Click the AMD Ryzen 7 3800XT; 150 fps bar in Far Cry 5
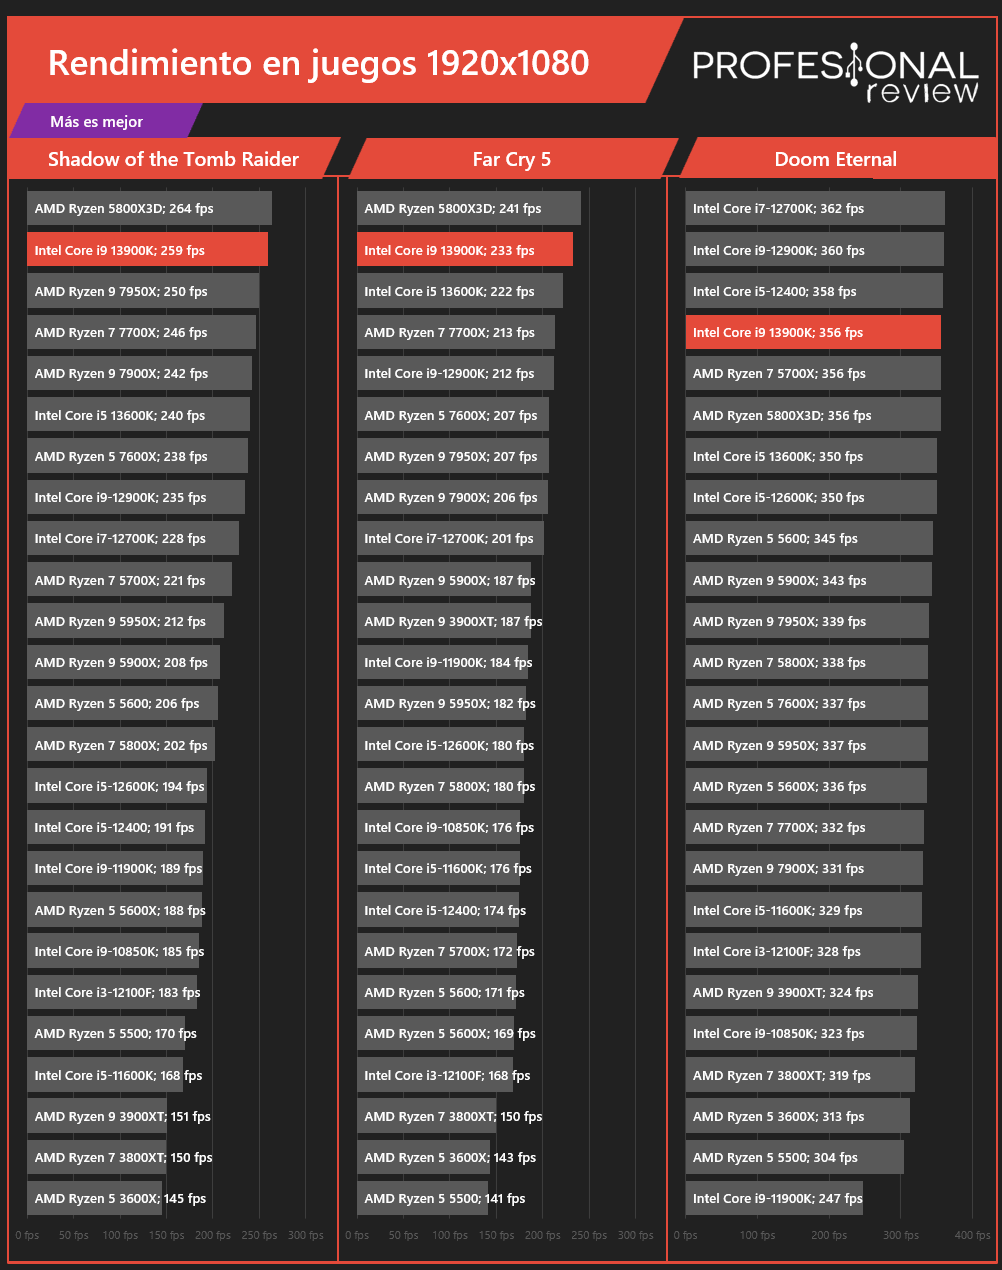Image resolution: width=1002 pixels, height=1270 pixels. pos(426,1116)
